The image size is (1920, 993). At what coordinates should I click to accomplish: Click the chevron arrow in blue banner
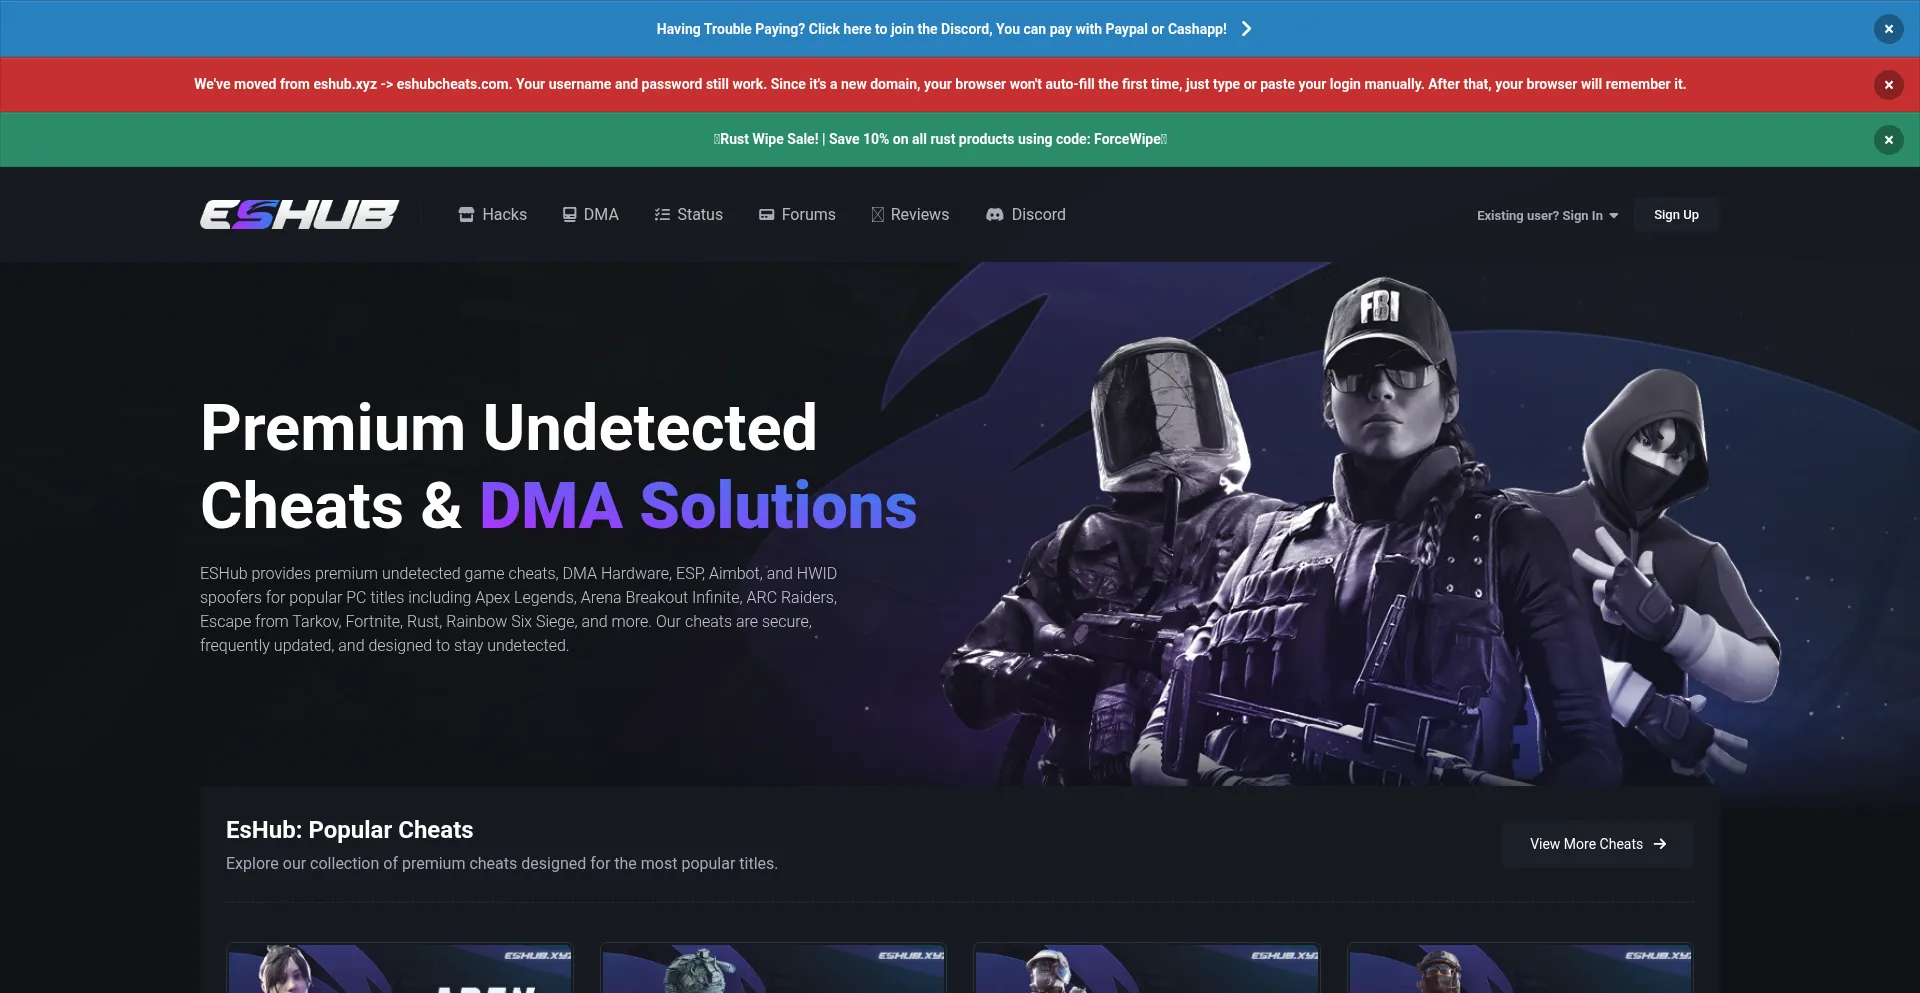coord(1246,29)
